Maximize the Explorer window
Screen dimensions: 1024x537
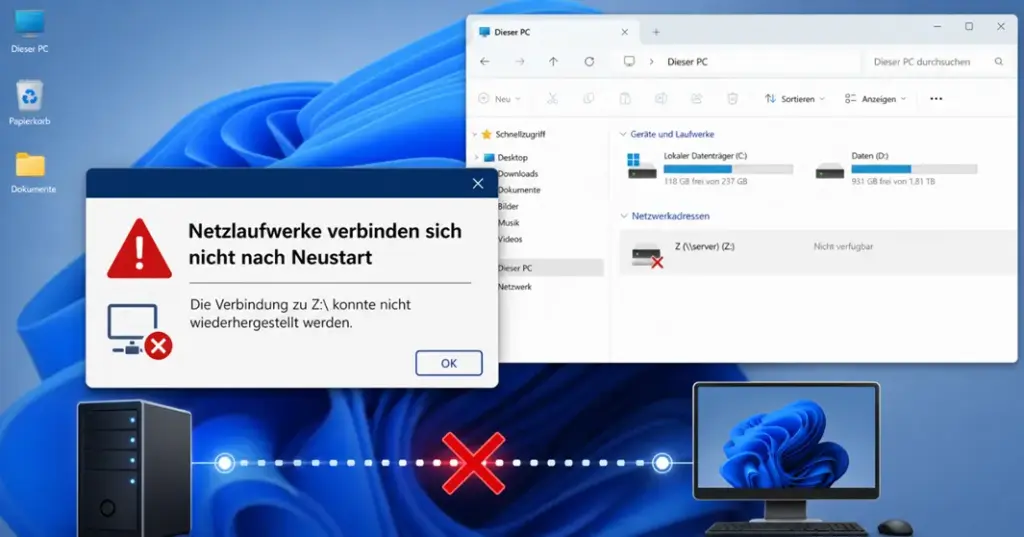click(x=969, y=27)
